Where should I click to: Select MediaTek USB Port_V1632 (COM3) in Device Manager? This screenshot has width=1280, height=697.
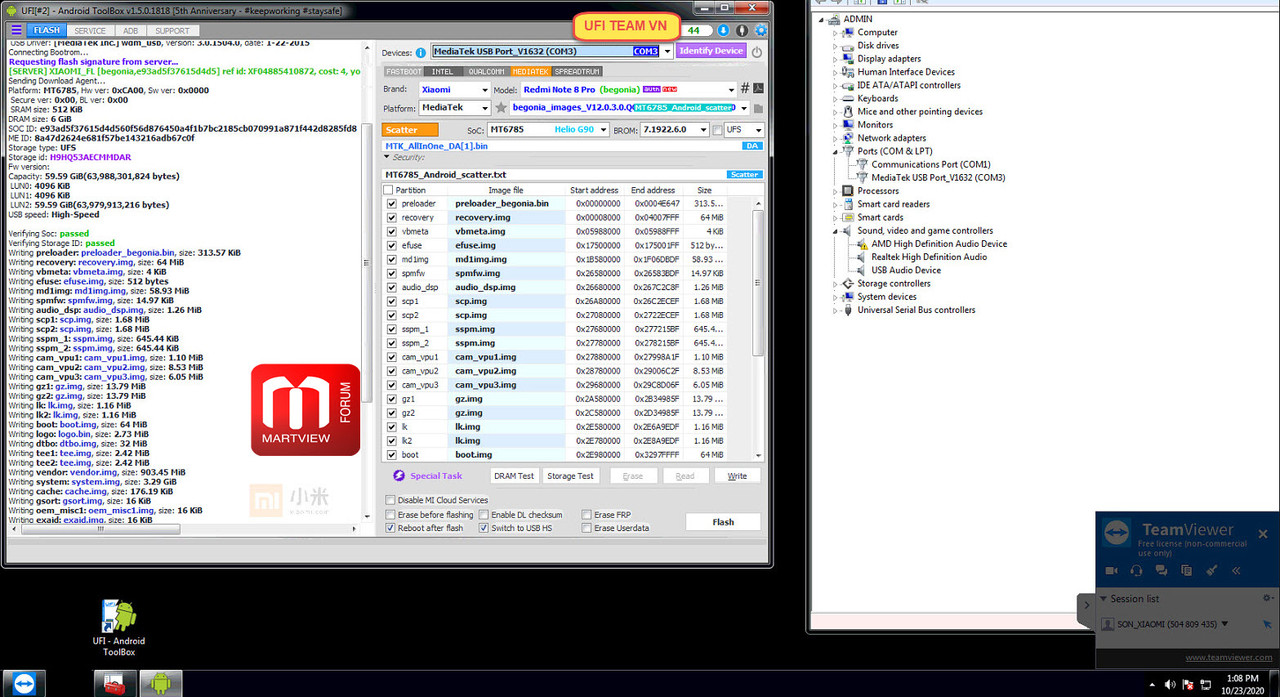(x=938, y=178)
